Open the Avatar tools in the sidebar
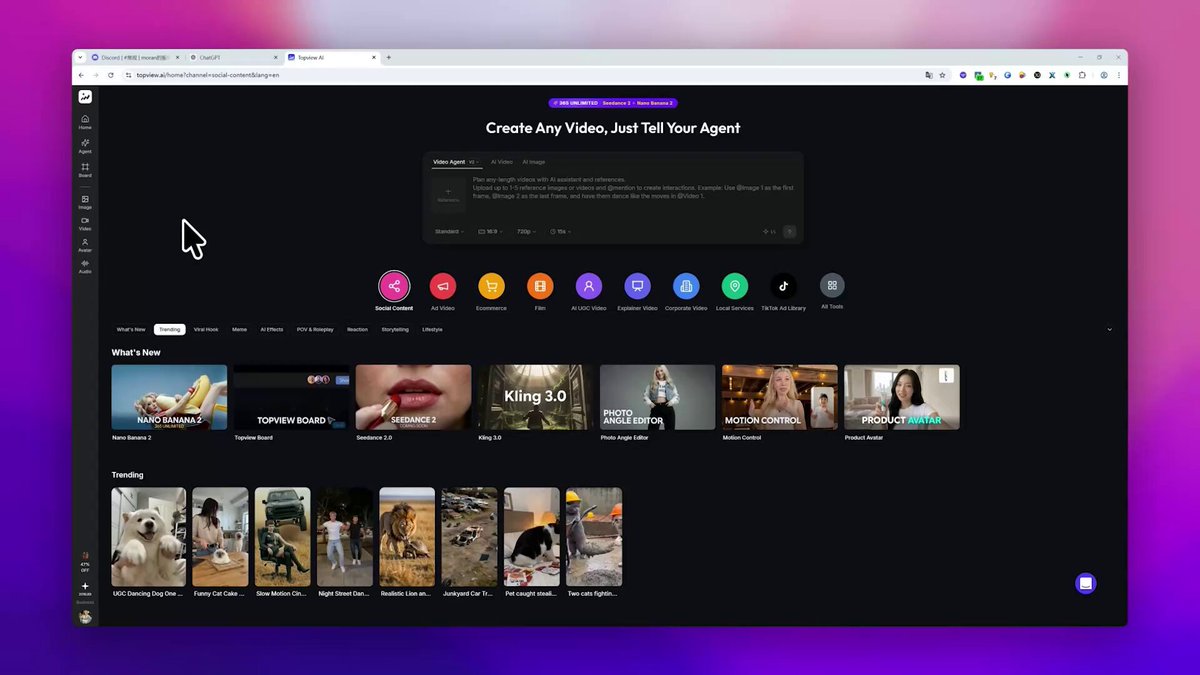Image resolution: width=1200 pixels, height=675 pixels. point(85,245)
